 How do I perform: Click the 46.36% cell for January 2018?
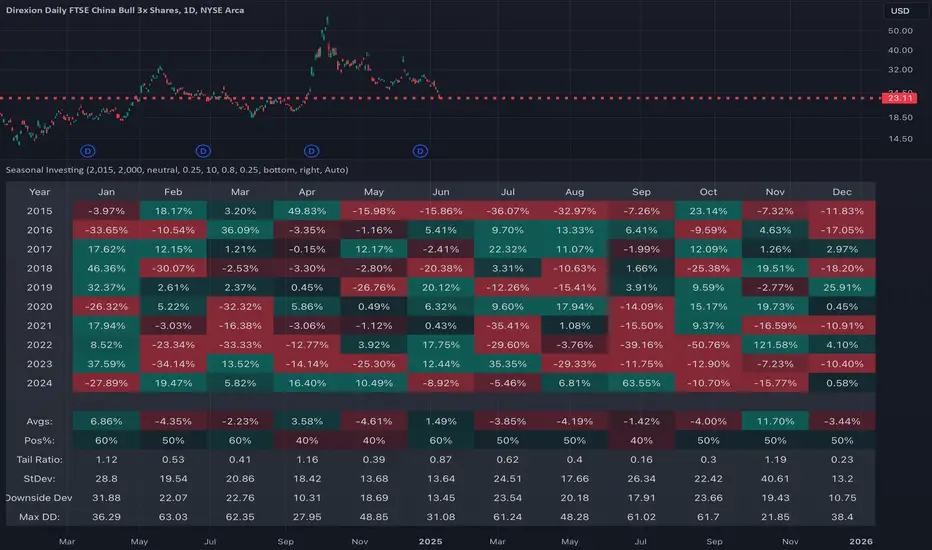tap(106, 268)
